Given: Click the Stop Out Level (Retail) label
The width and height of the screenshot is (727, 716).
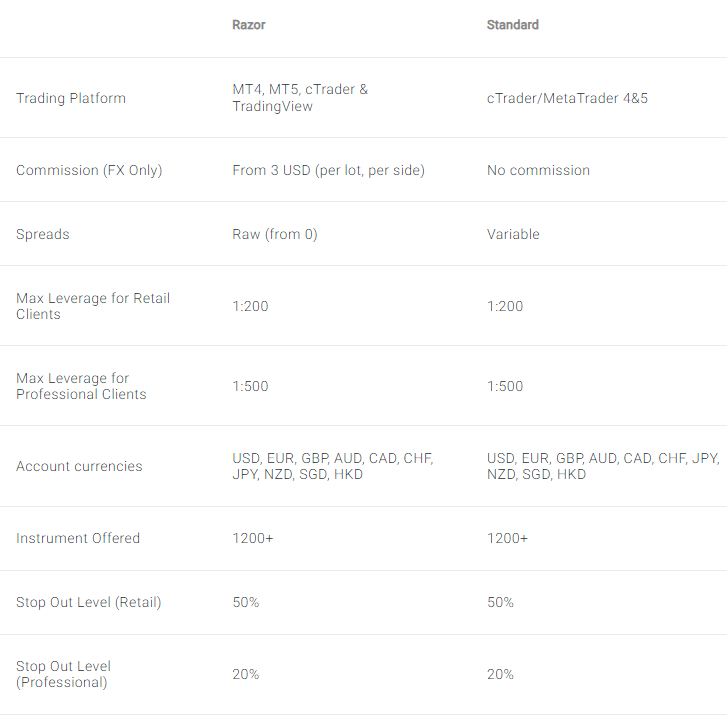Looking at the screenshot, I should coord(88,602).
